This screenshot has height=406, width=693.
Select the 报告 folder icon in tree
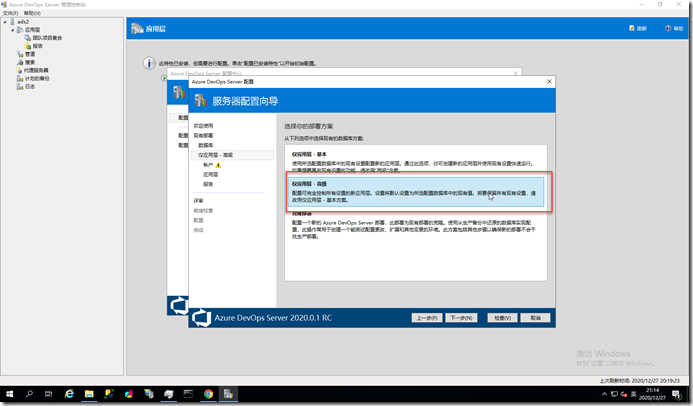tap(28, 46)
